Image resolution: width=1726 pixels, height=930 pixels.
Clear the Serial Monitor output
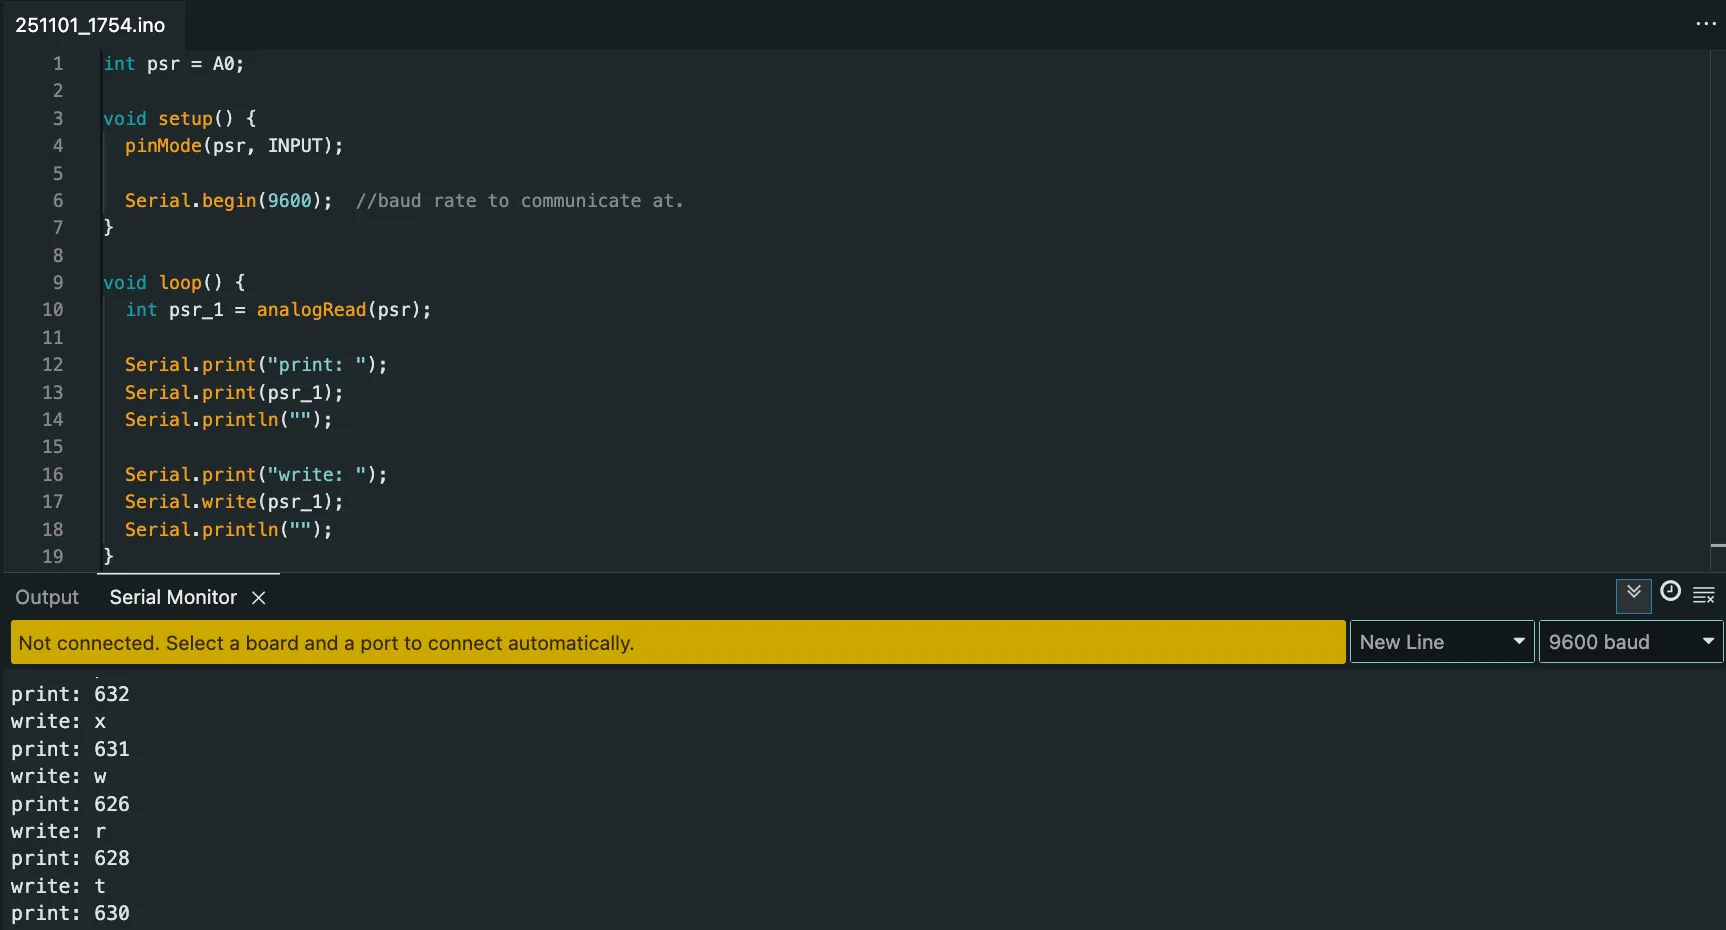[x=1704, y=595]
